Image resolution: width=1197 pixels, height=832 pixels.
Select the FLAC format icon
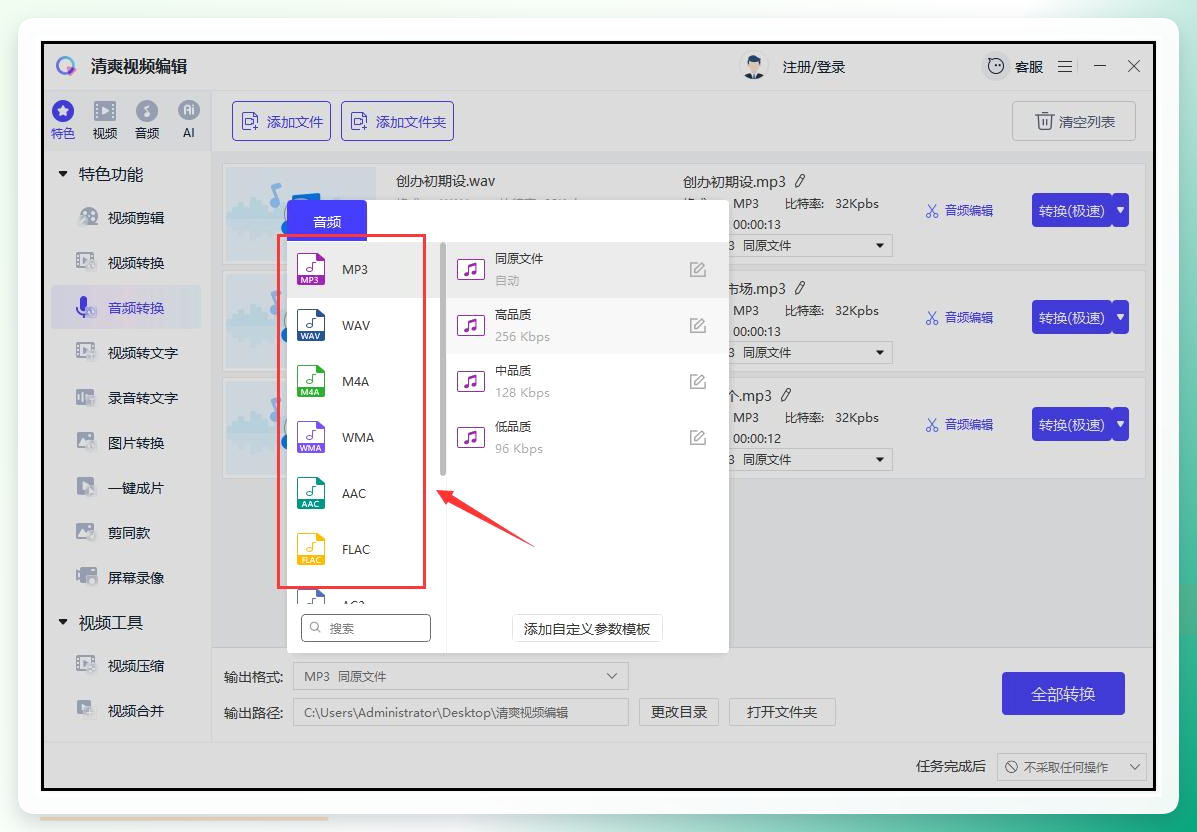click(311, 549)
